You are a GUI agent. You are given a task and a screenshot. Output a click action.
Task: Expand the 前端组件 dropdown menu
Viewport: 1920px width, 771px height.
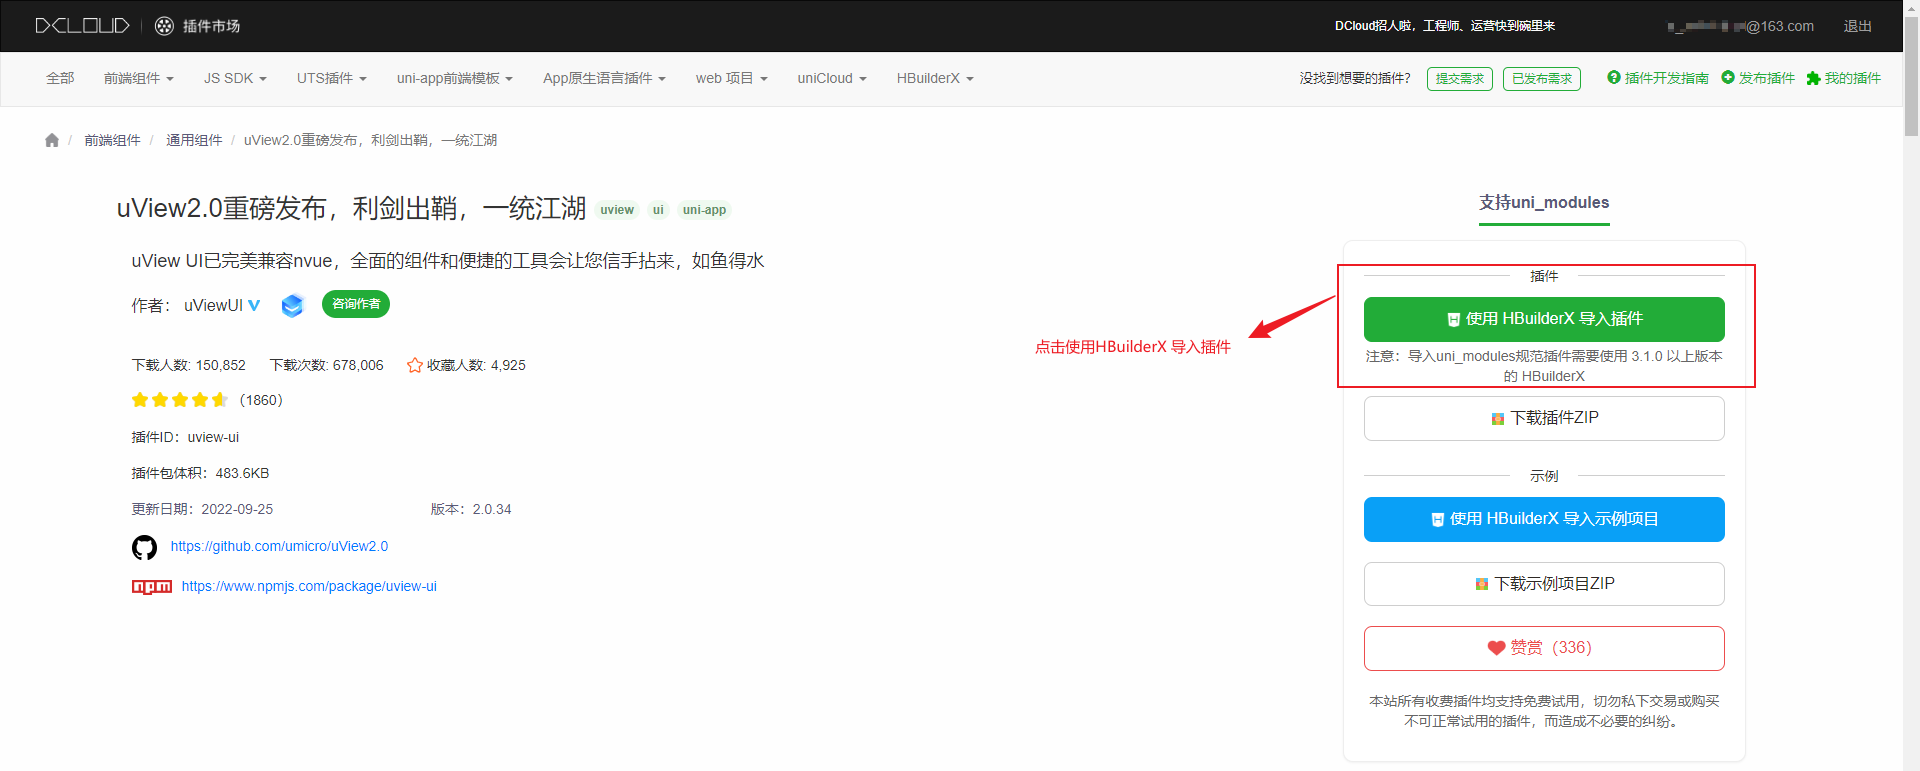point(139,78)
